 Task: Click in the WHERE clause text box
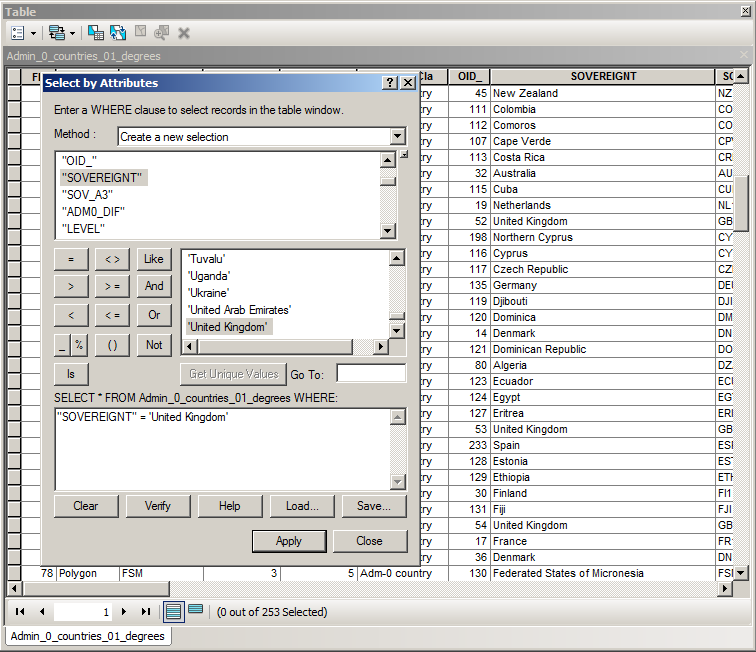pyautogui.click(x=223, y=449)
